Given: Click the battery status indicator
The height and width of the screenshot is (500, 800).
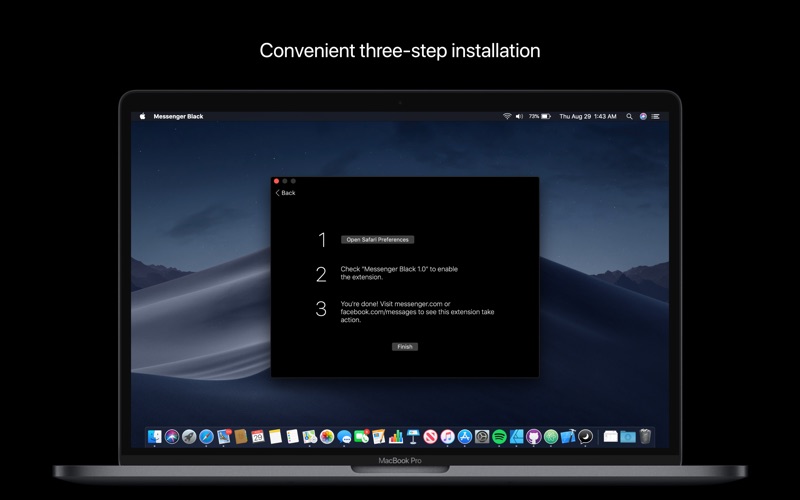Looking at the screenshot, I should (540, 116).
